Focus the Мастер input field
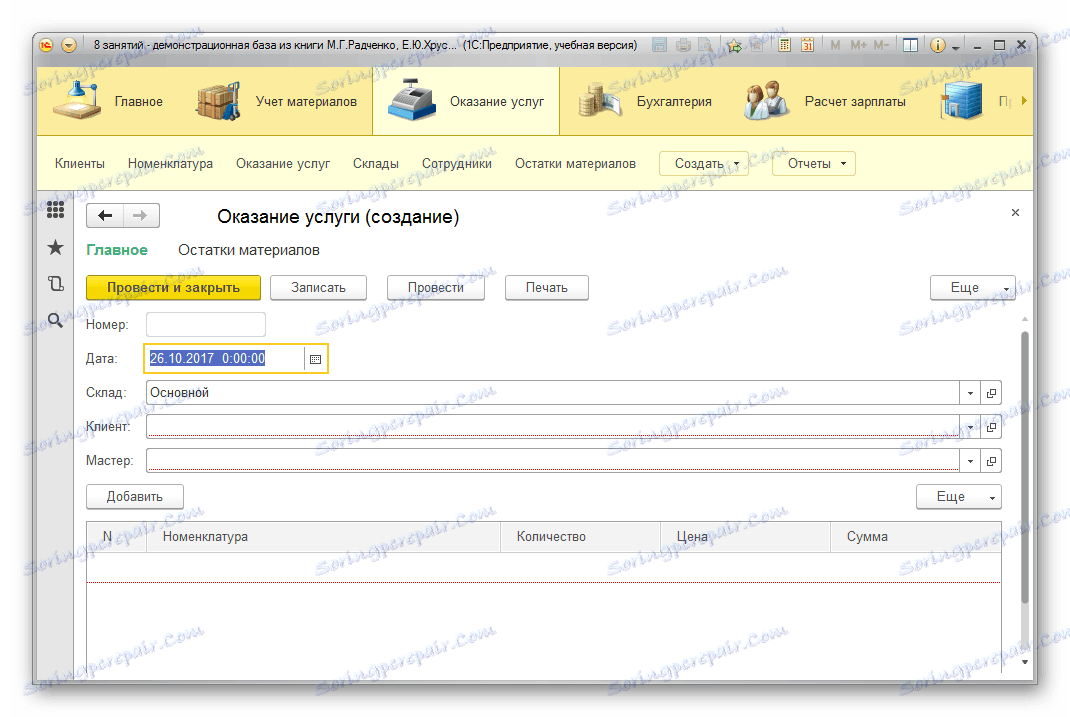1070x717 pixels. 553,461
